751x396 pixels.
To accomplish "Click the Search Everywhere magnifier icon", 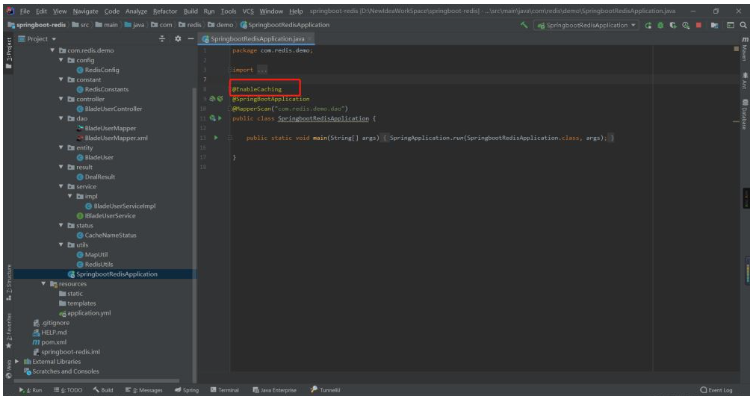I will [x=743, y=25].
